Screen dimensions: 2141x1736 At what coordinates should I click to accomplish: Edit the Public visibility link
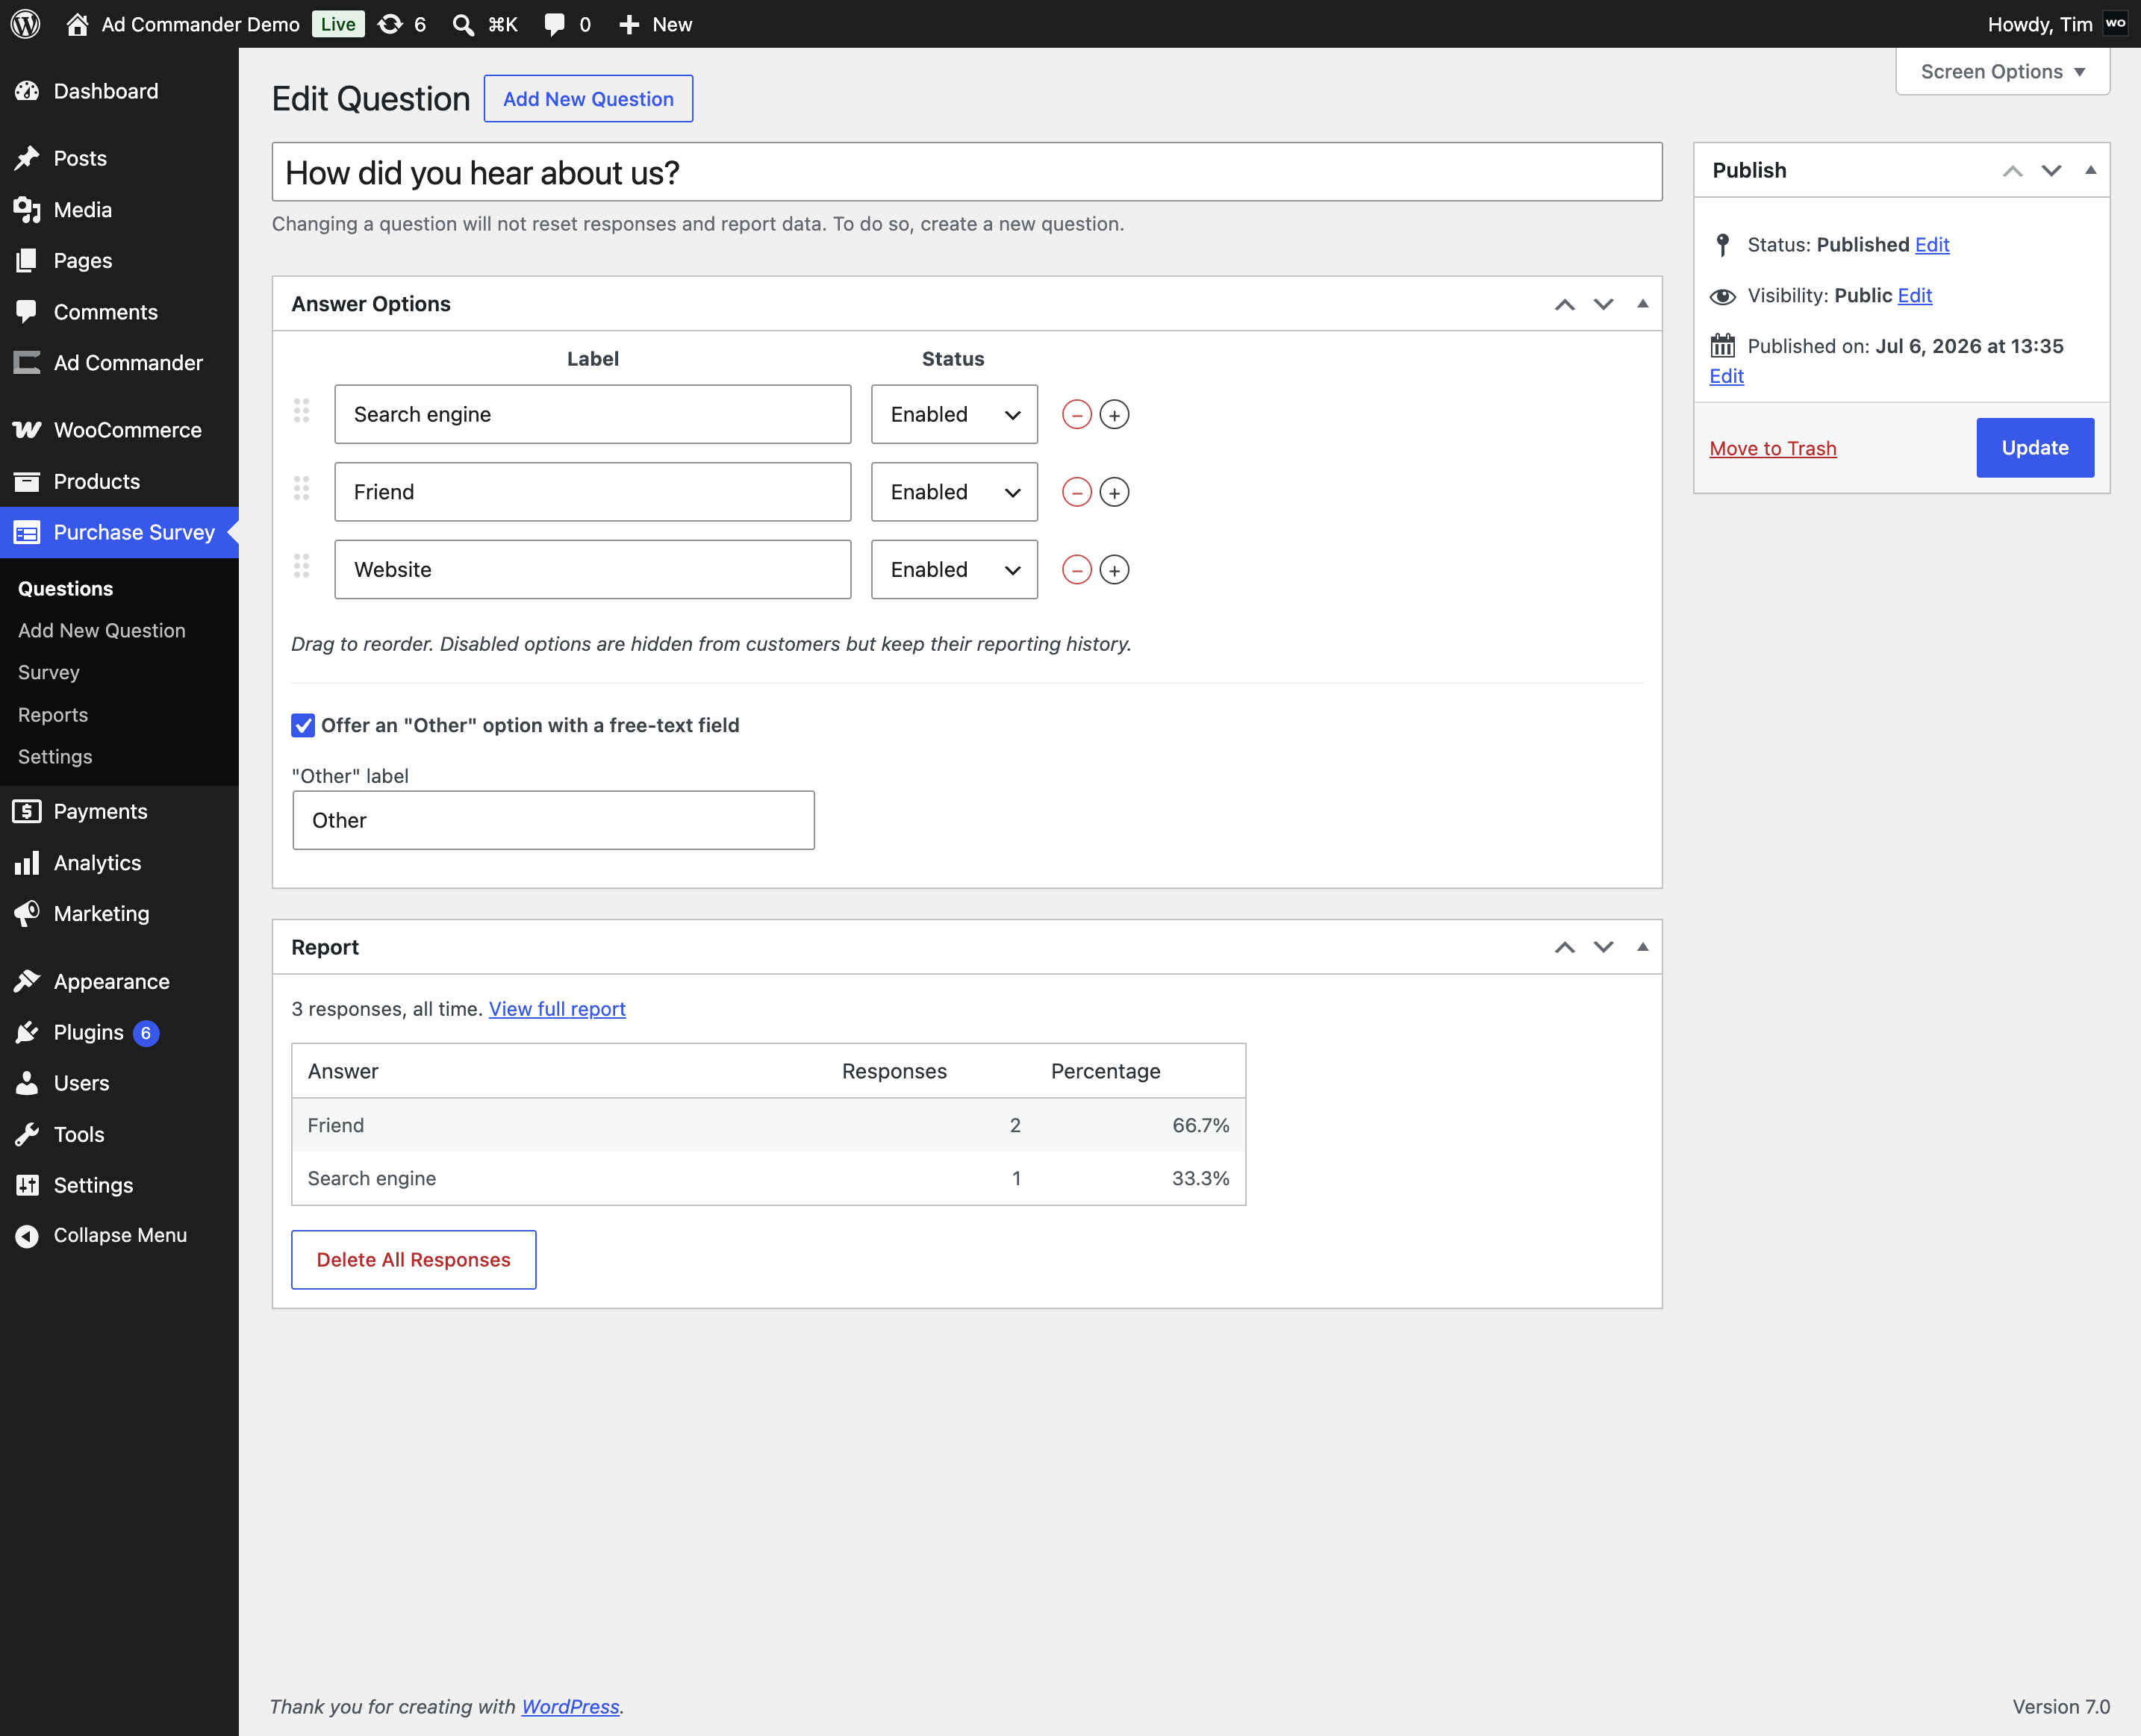tap(1915, 296)
